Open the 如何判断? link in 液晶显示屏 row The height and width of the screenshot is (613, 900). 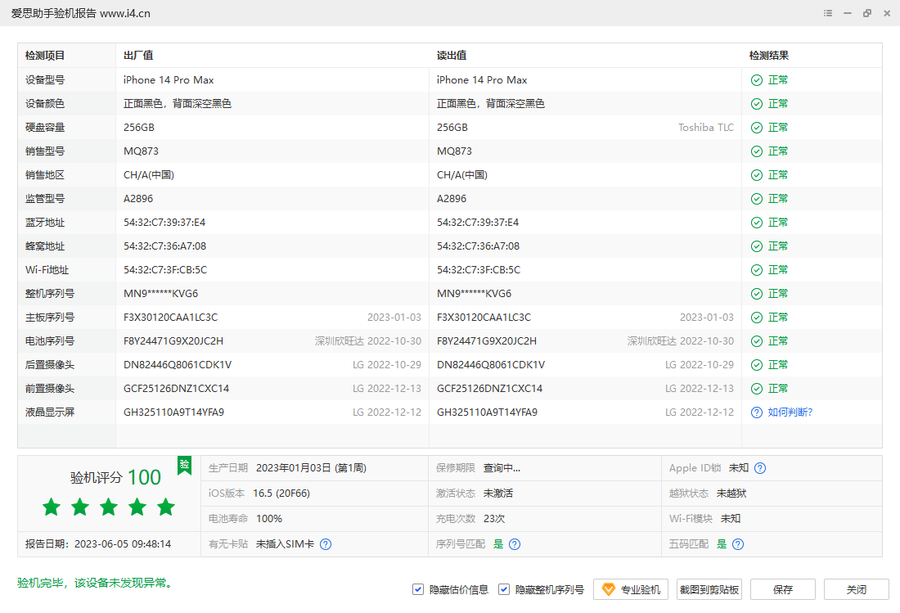(x=790, y=412)
